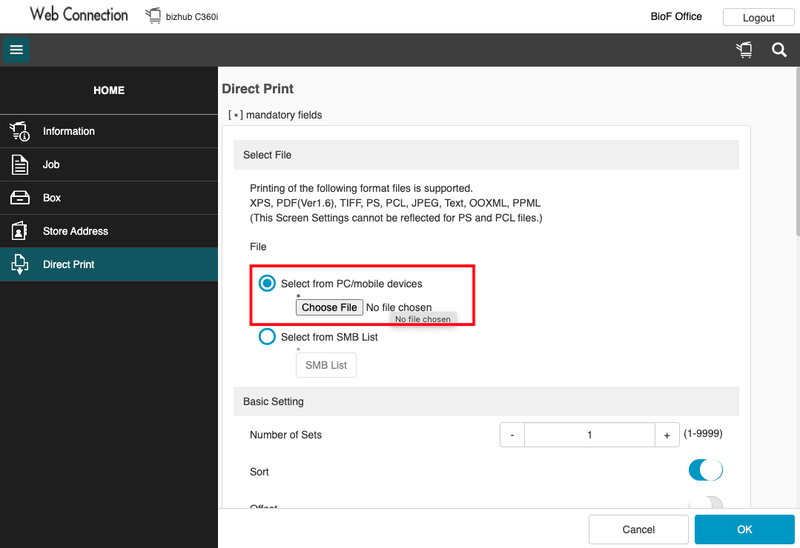Click the 'Basic Setting' section header

pos(486,402)
